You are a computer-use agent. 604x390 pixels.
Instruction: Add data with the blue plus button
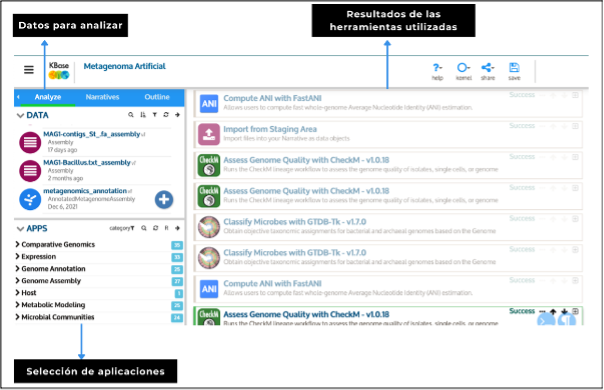pyautogui.click(x=164, y=199)
